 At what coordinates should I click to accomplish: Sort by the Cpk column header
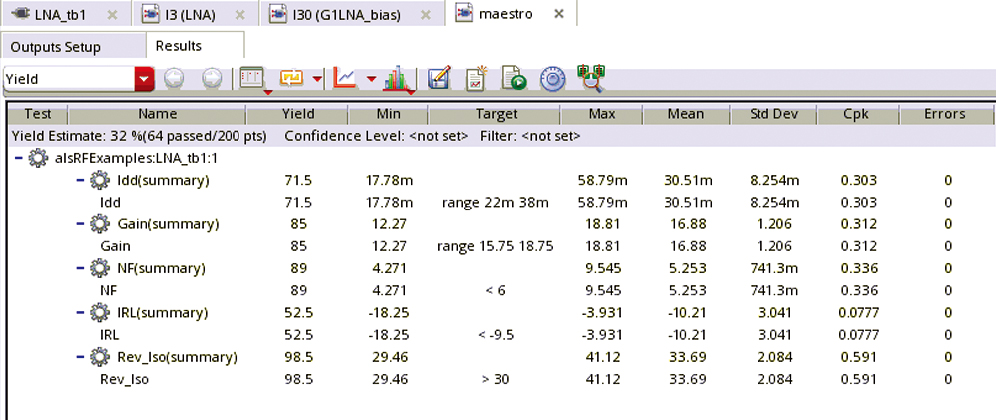856,114
